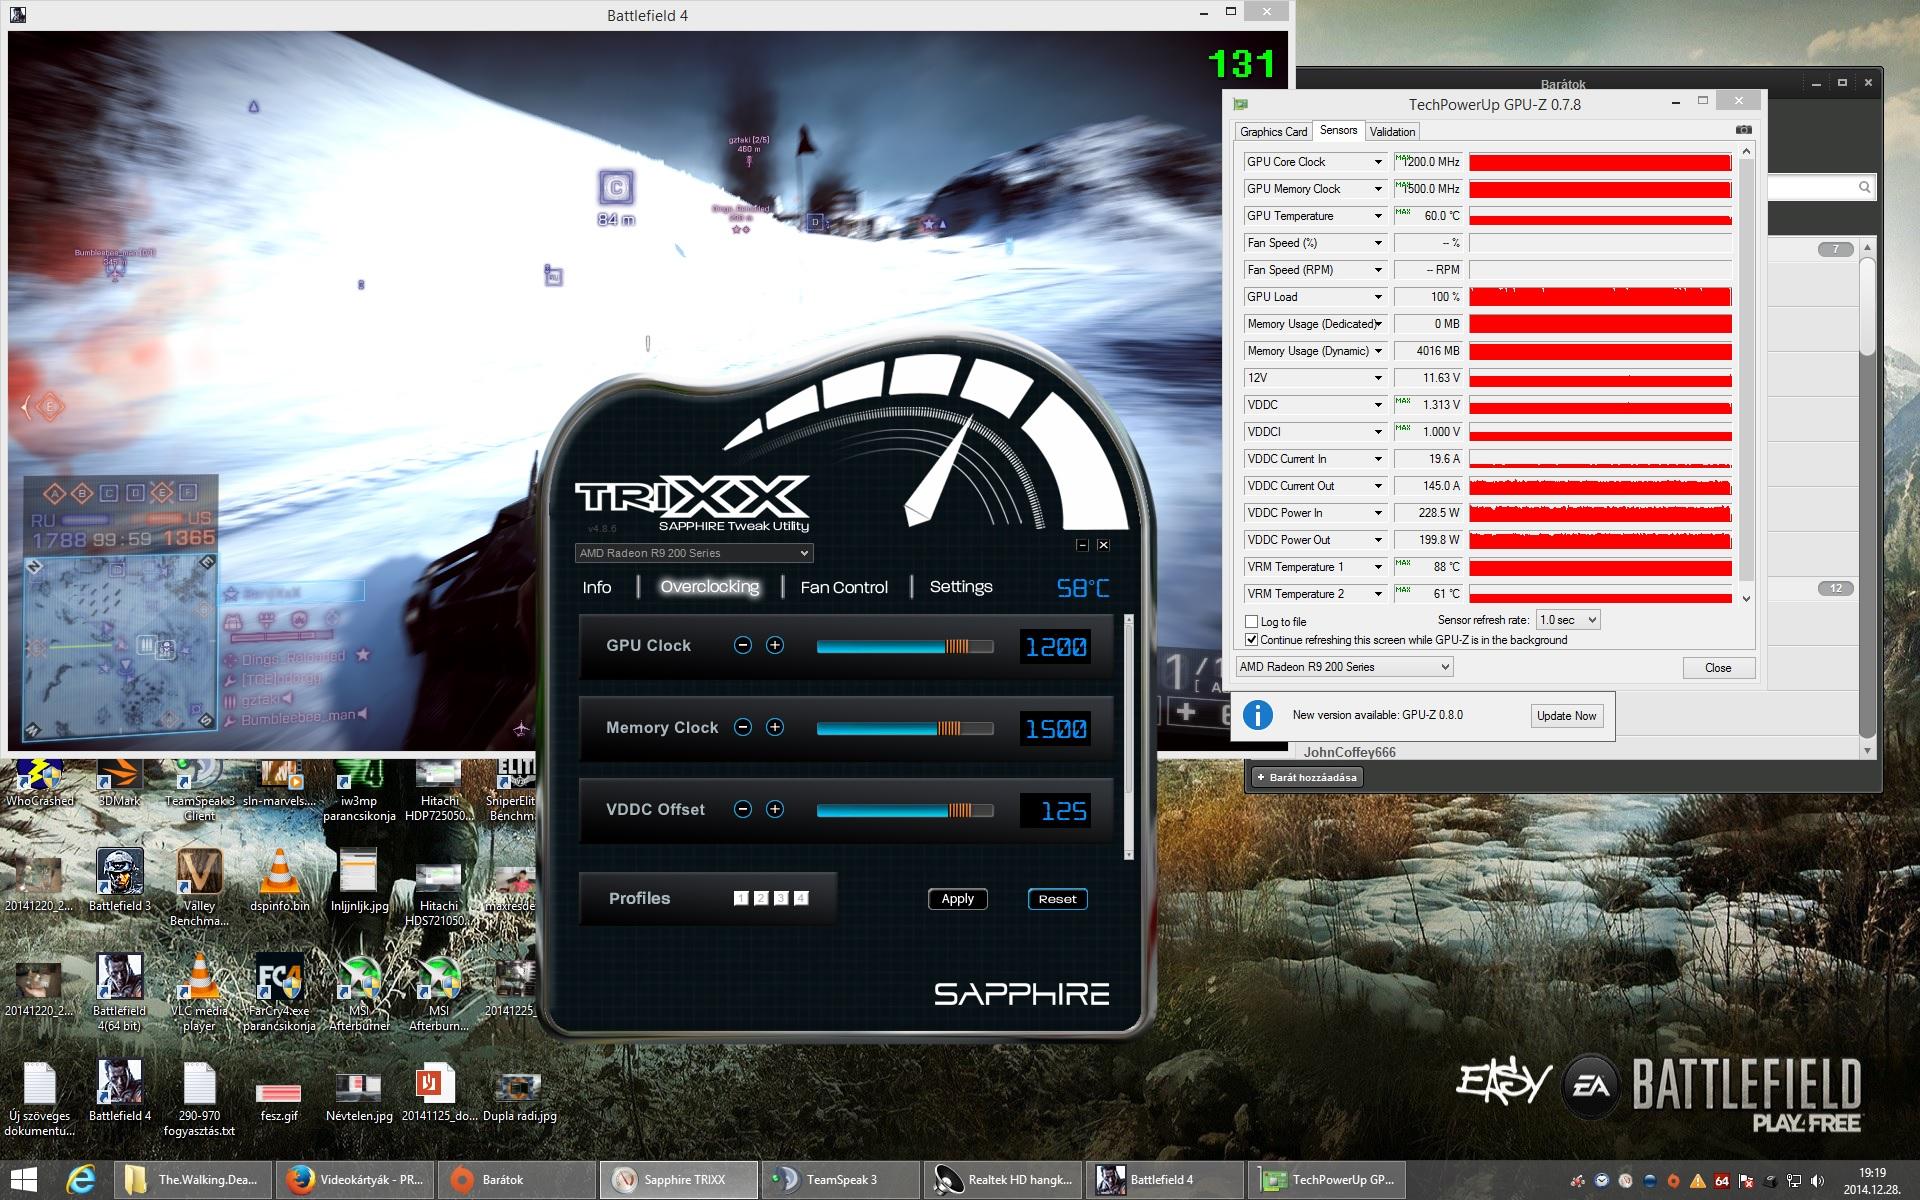This screenshot has width=1920, height=1200.
Task: Decrease VDDC Offset with minus button
Action: [743, 810]
